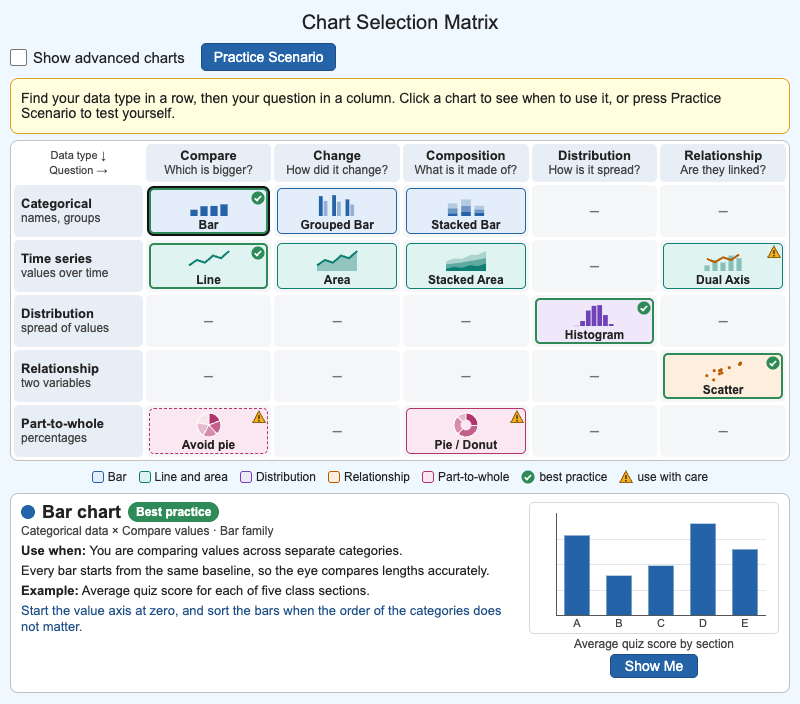Image resolution: width=800 pixels, height=704 pixels.
Task: Click the Part-to-whole legend color swatch
Action: click(428, 477)
